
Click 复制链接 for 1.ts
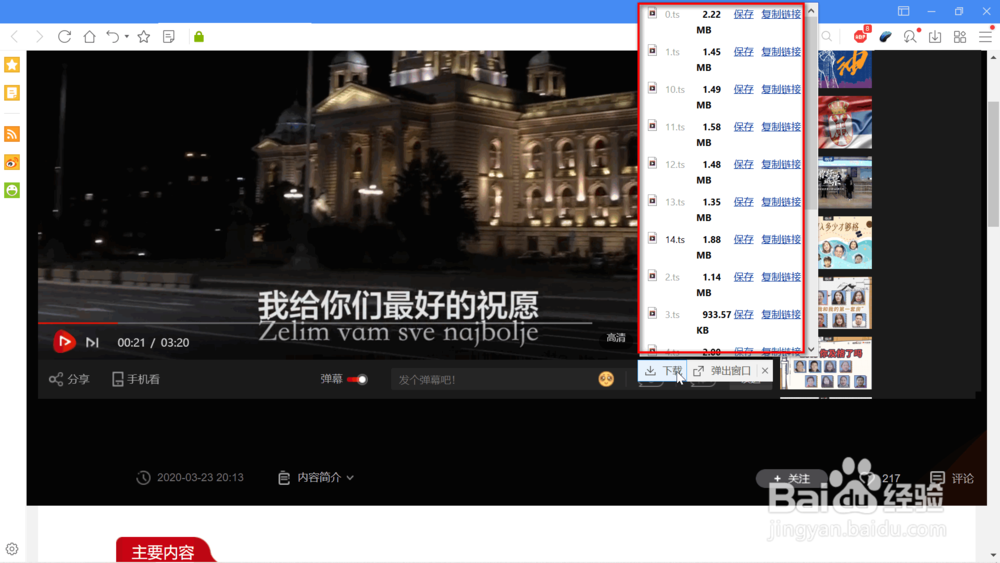tap(781, 52)
